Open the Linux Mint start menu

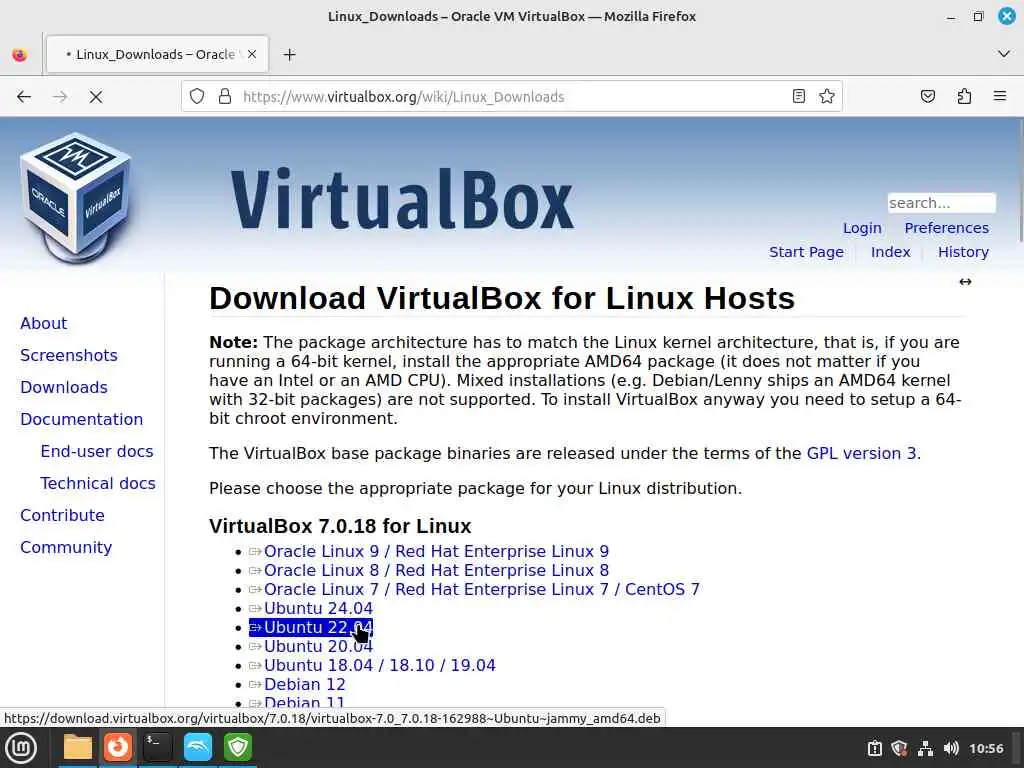[x=21, y=748]
